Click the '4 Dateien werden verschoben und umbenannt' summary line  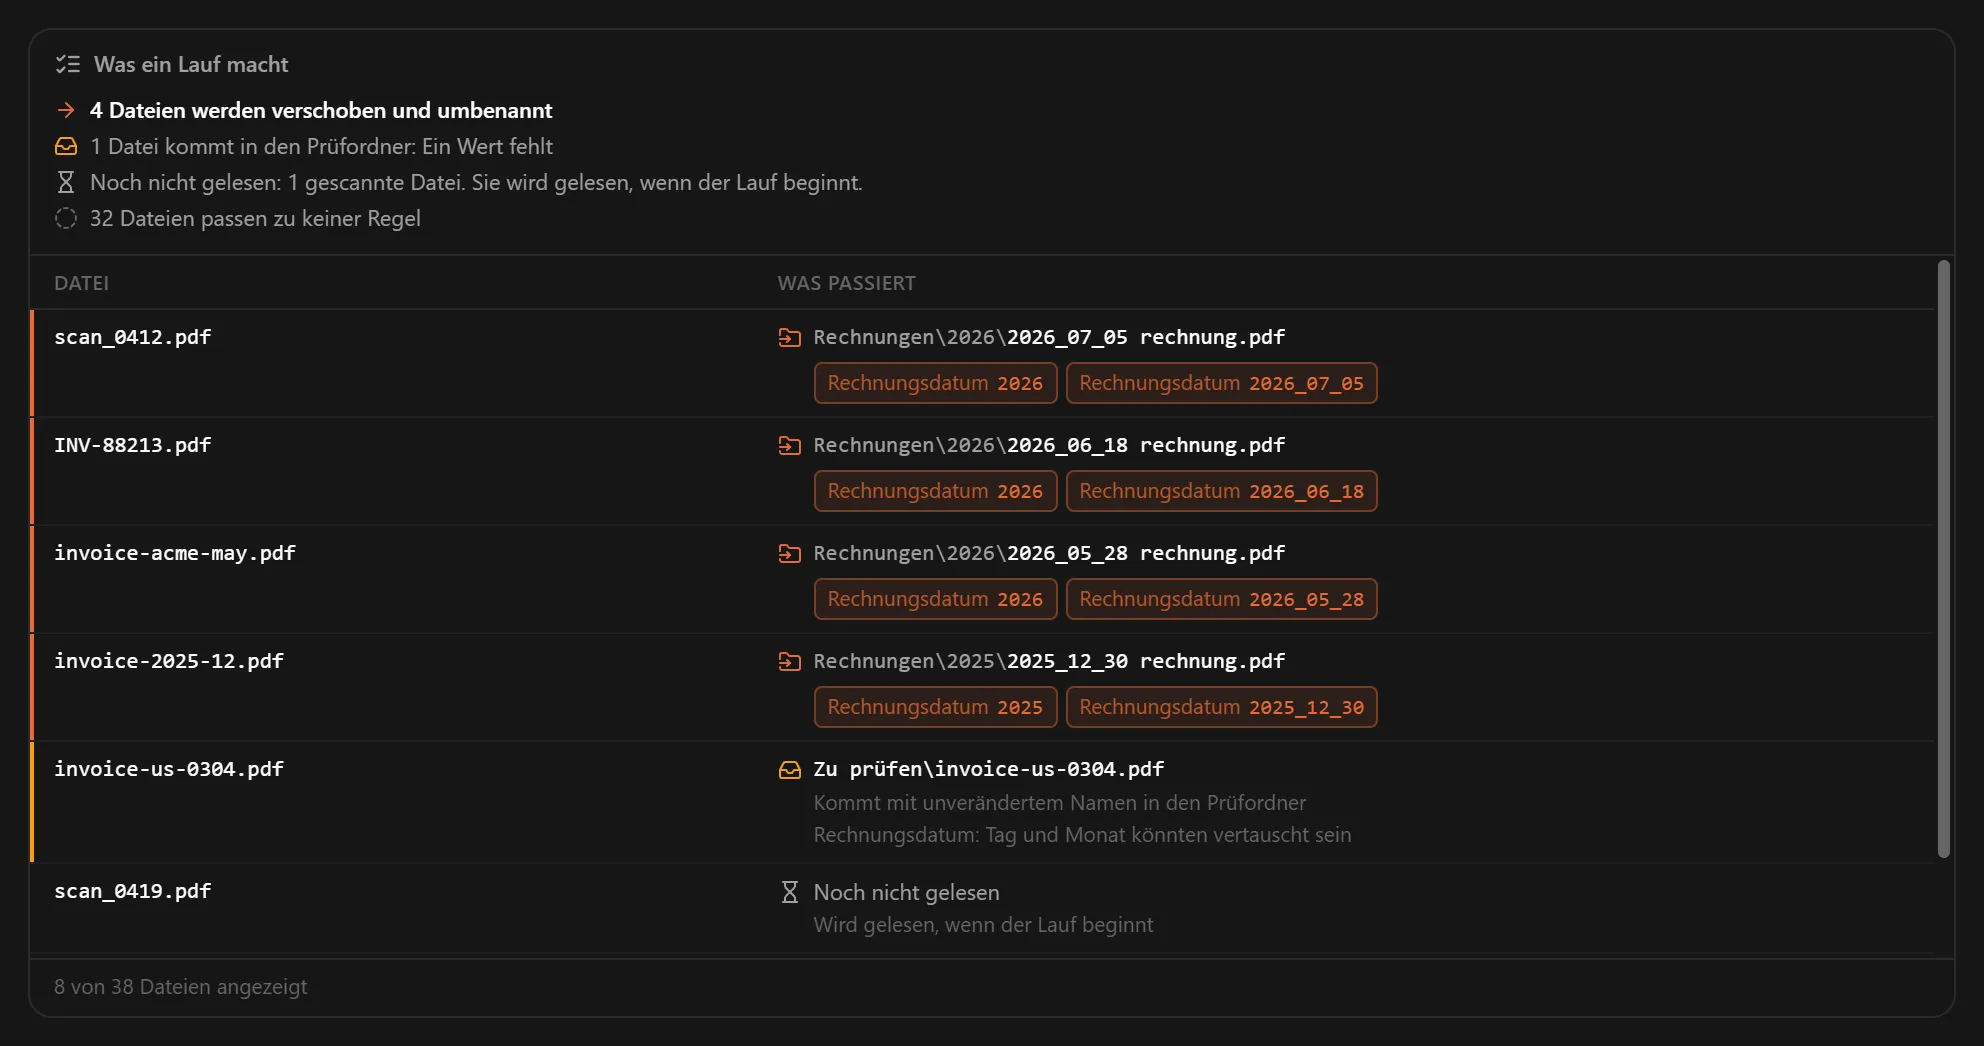(x=321, y=110)
